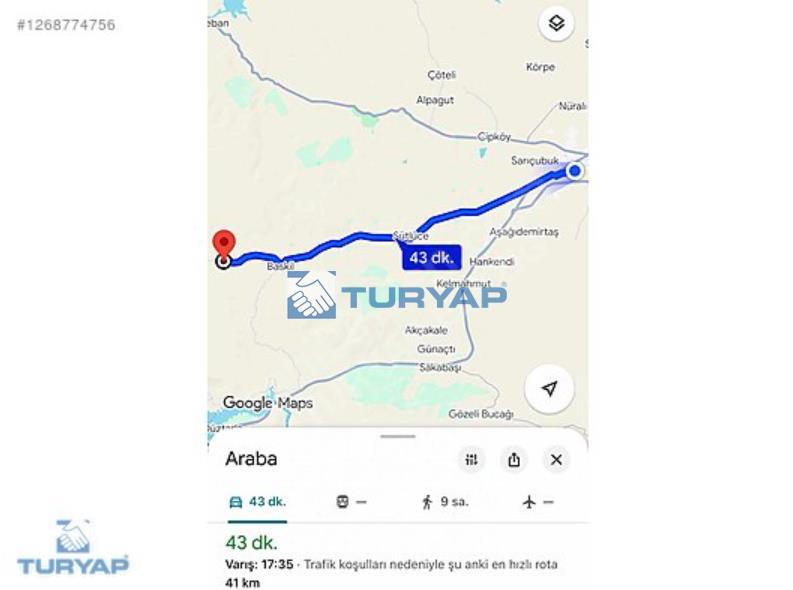This screenshot has width=793, height=590.
Task: Open route options sliders icon
Action: point(471,460)
